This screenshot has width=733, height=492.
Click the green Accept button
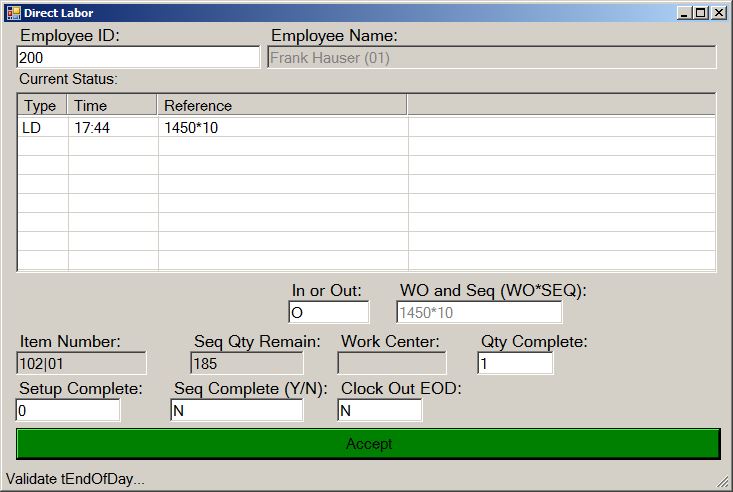(368, 444)
